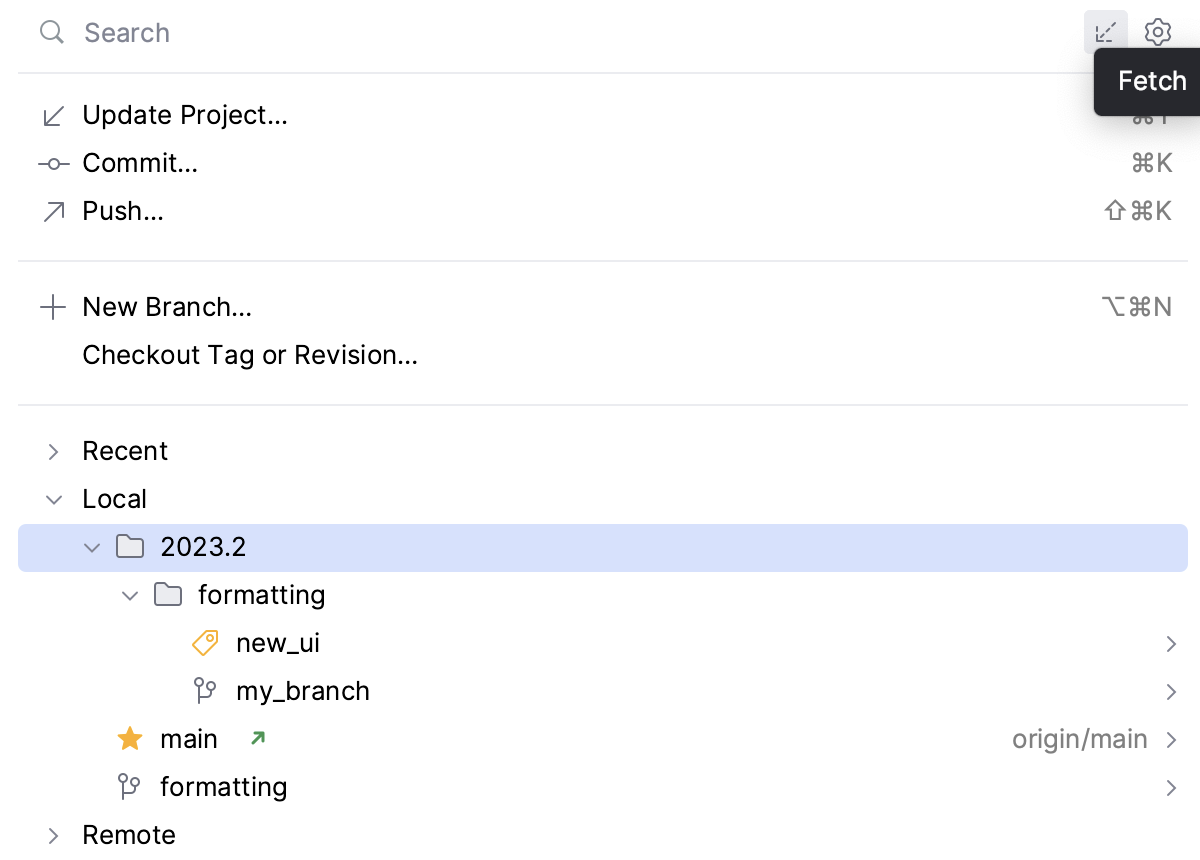Expand the Remote branches group
The image size is (1200, 860).
pos(54,835)
